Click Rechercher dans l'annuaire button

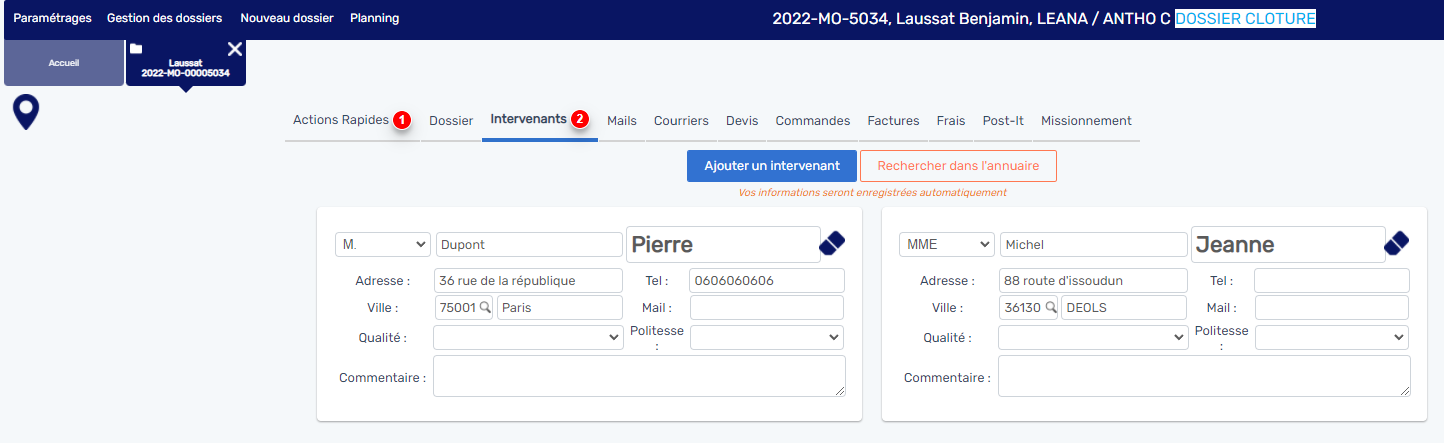pyautogui.click(x=958, y=166)
